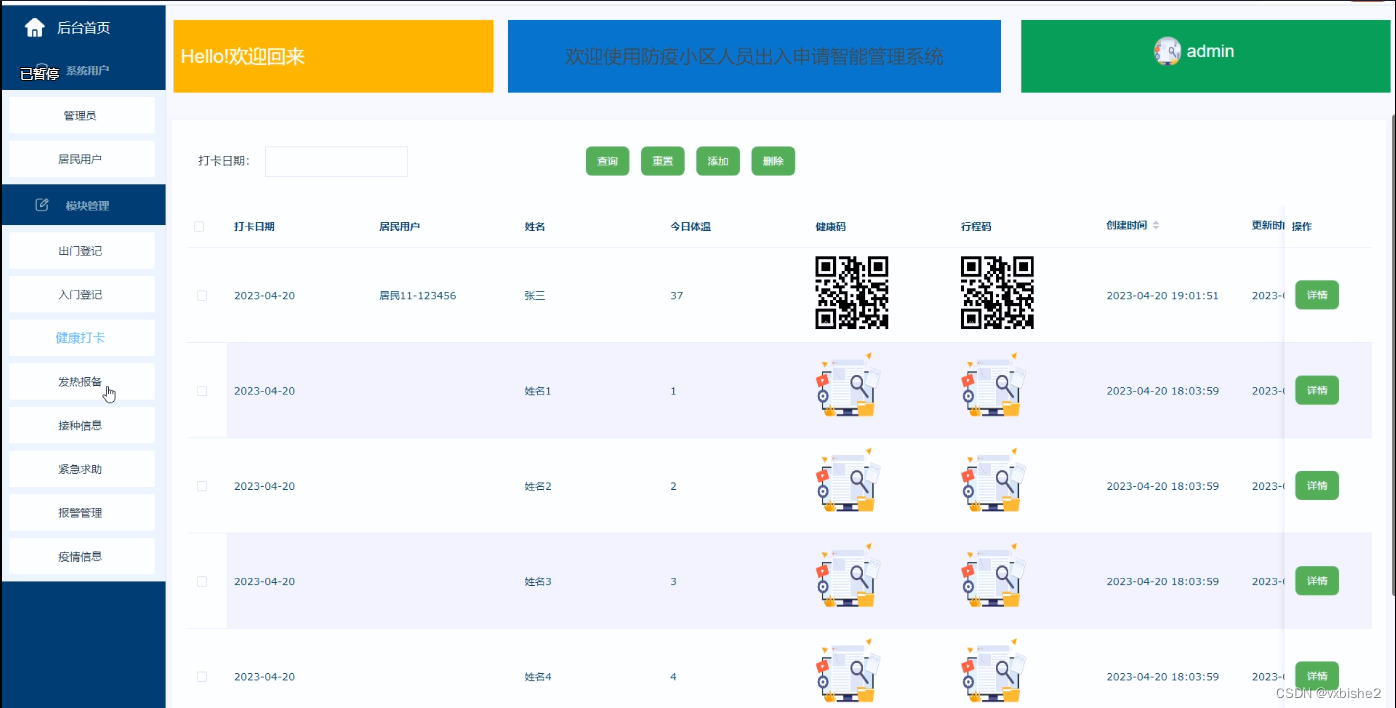
Task: Open the 紧急求助 menu item
Action: pyautogui.click(x=81, y=469)
